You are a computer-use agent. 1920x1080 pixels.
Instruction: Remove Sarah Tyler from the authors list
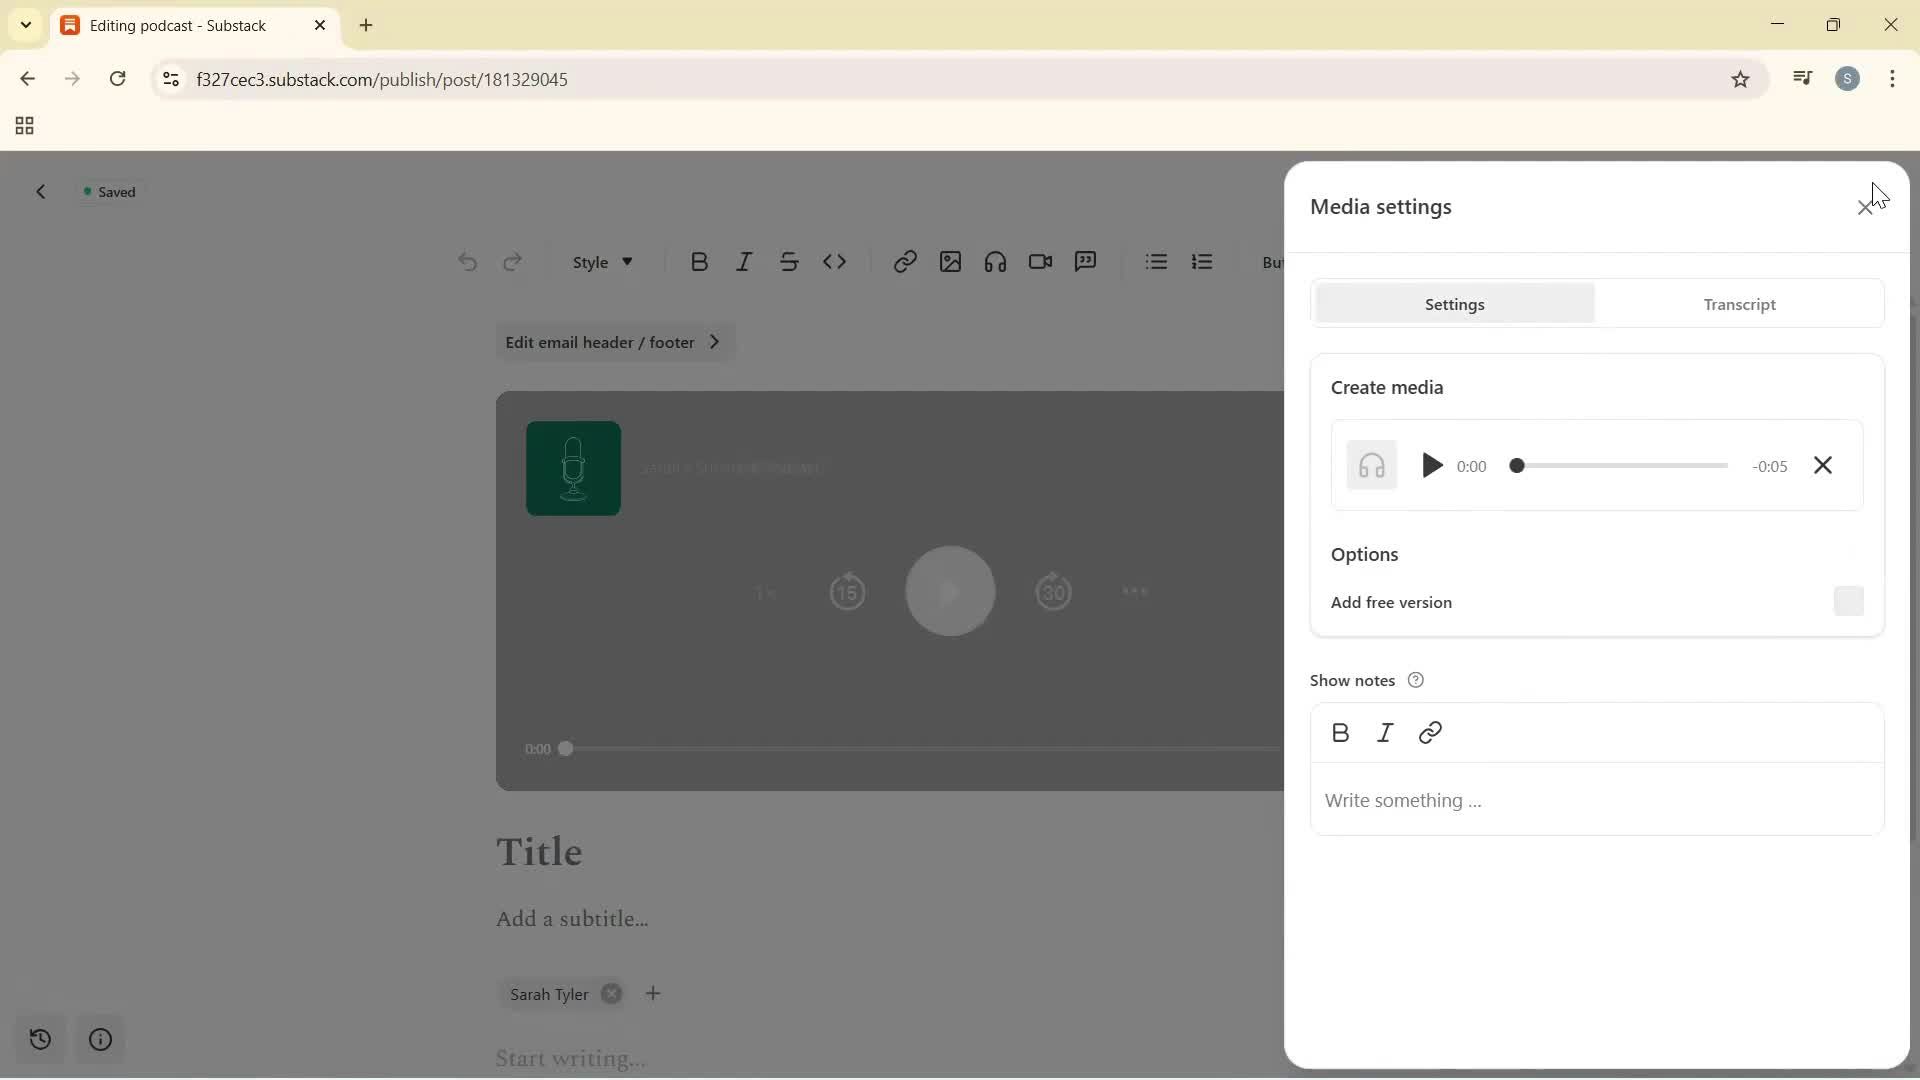click(612, 993)
